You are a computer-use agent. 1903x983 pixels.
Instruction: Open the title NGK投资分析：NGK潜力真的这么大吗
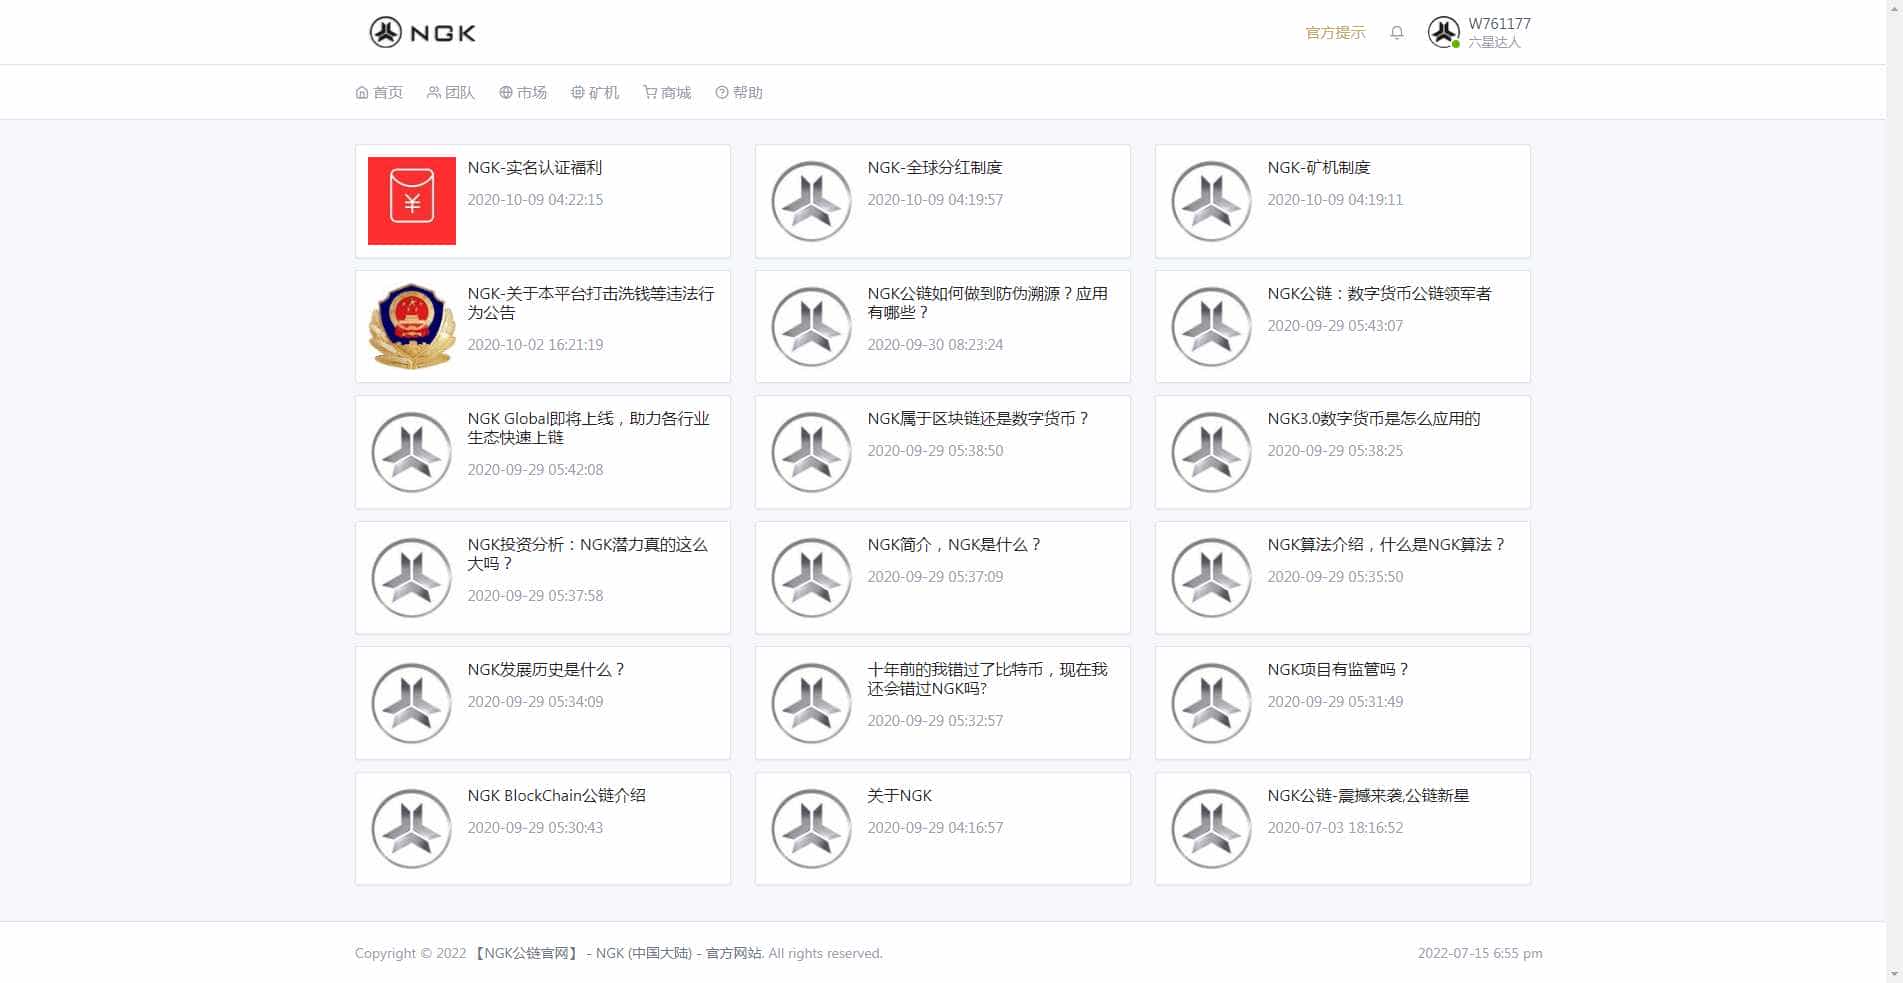click(x=588, y=554)
